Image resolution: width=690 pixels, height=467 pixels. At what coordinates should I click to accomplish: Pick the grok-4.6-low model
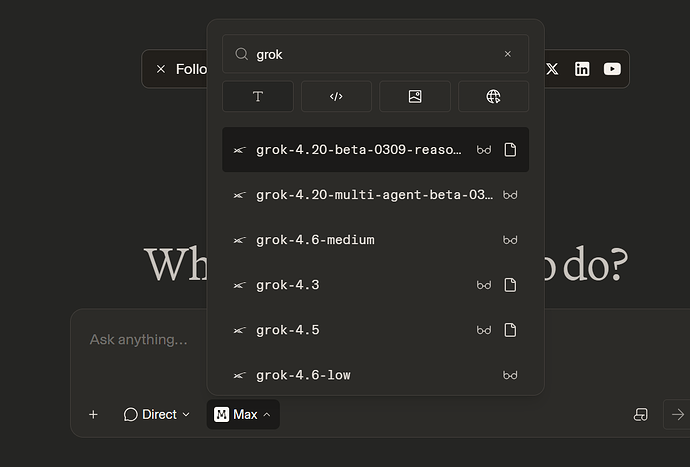point(375,375)
